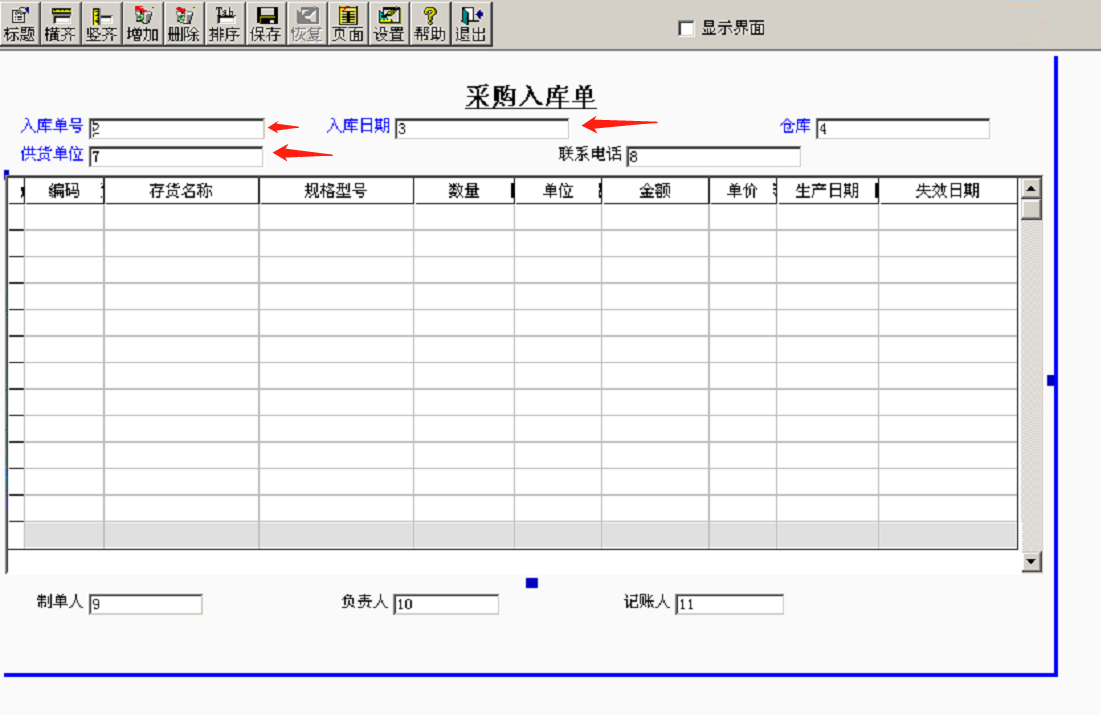
Task: Open the 排序 (sort) tool
Action: click(x=225, y=24)
